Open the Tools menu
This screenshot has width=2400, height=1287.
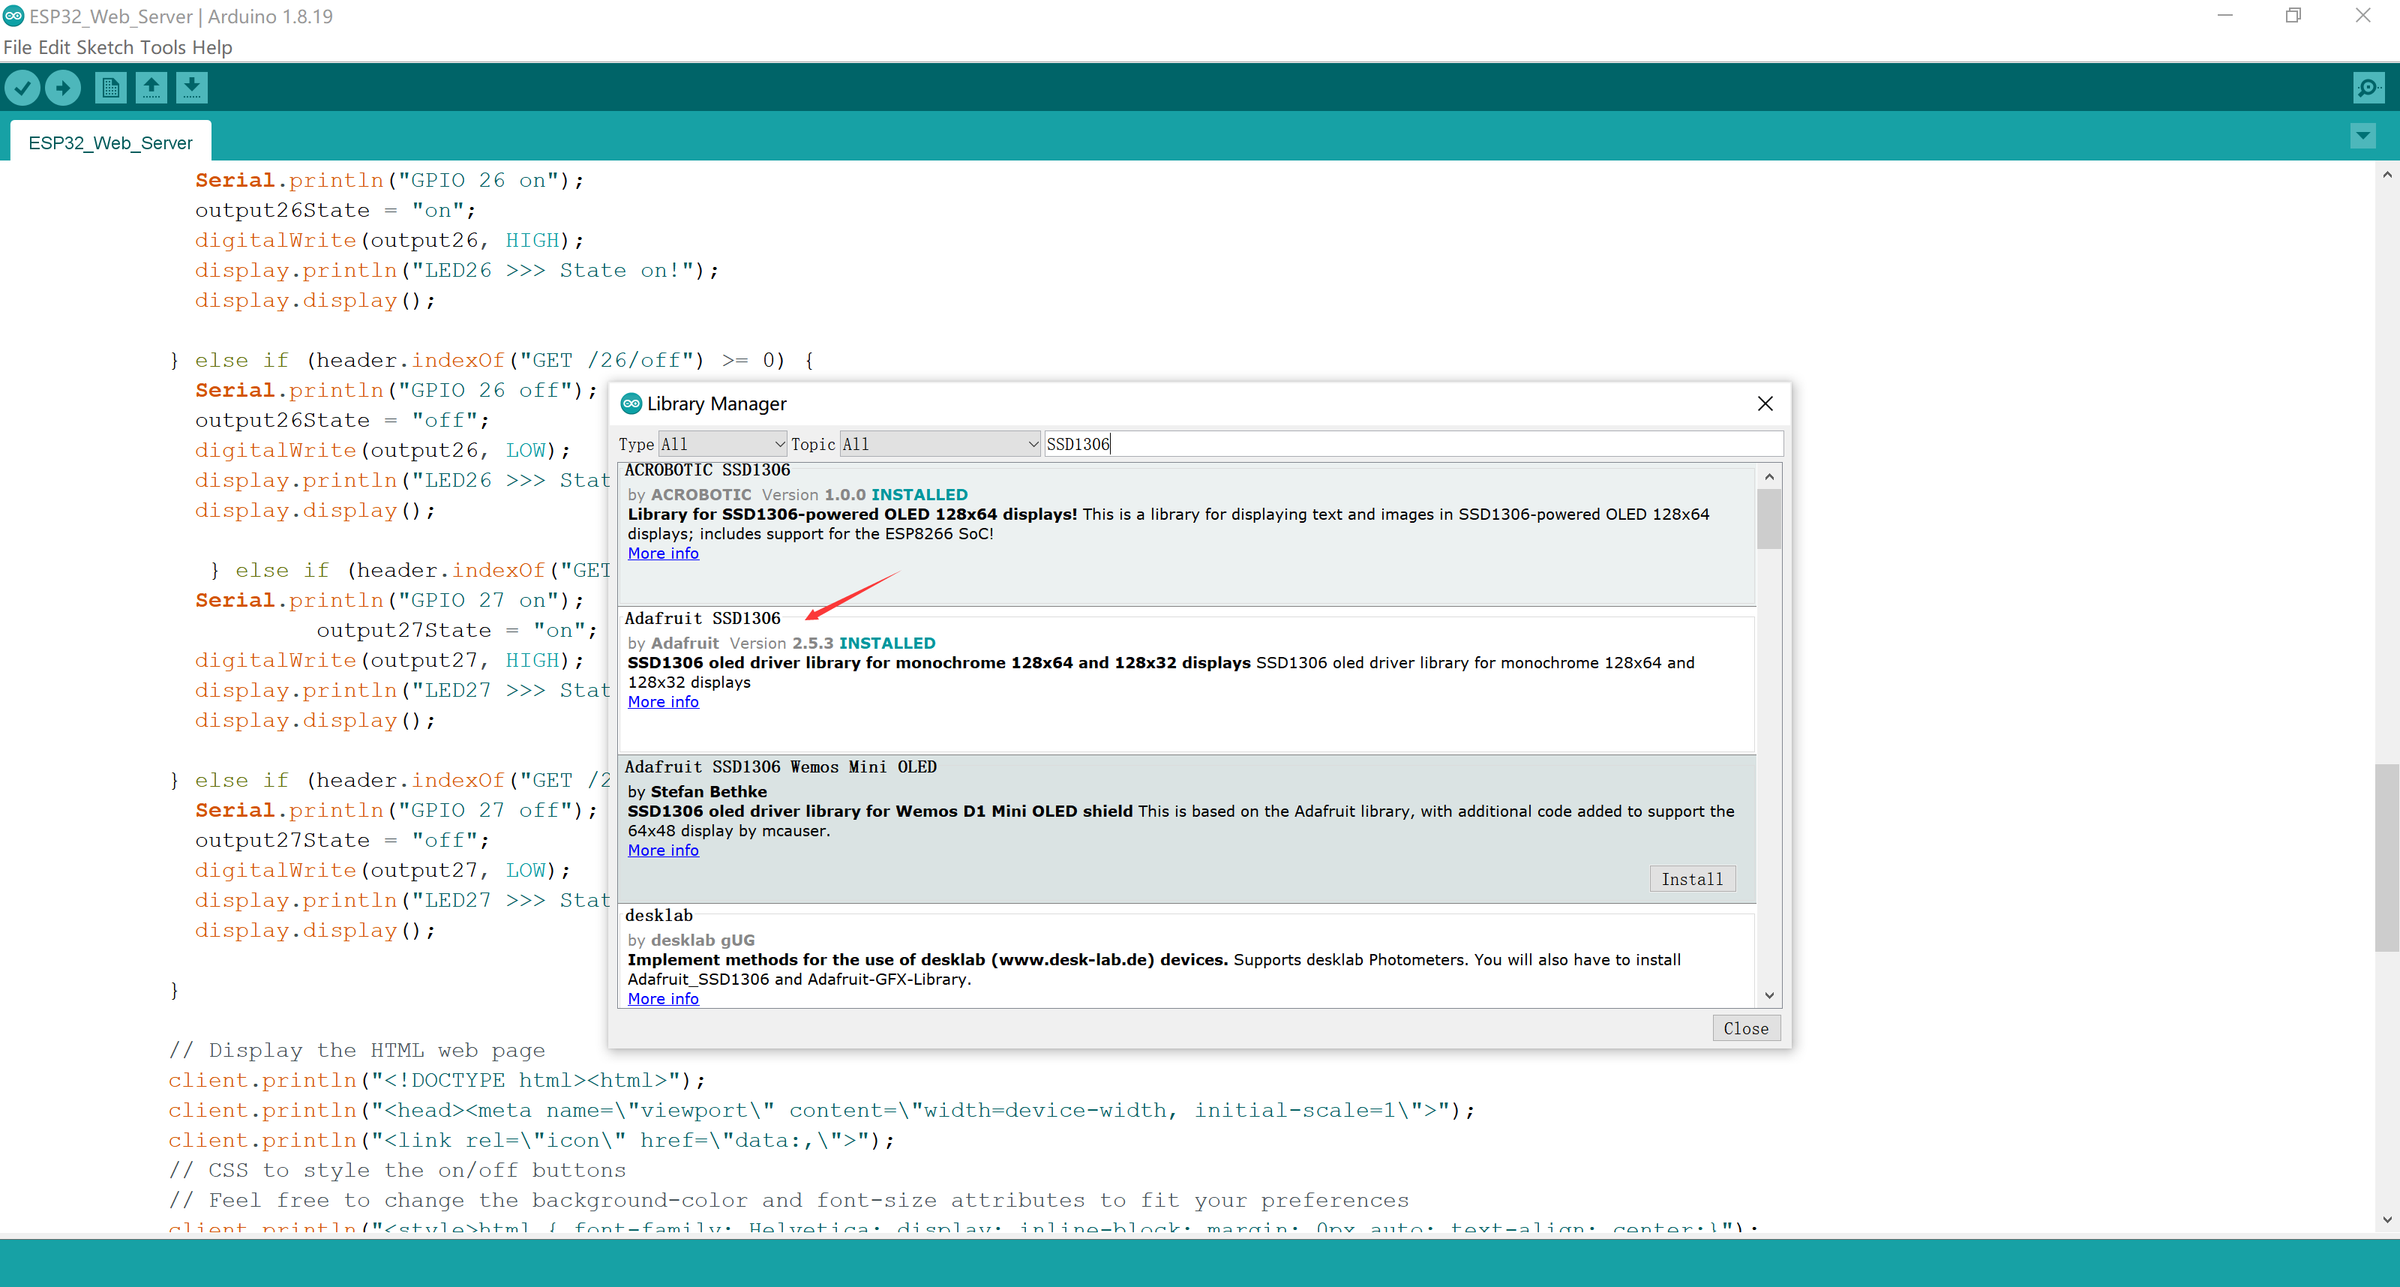[x=163, y=47]
